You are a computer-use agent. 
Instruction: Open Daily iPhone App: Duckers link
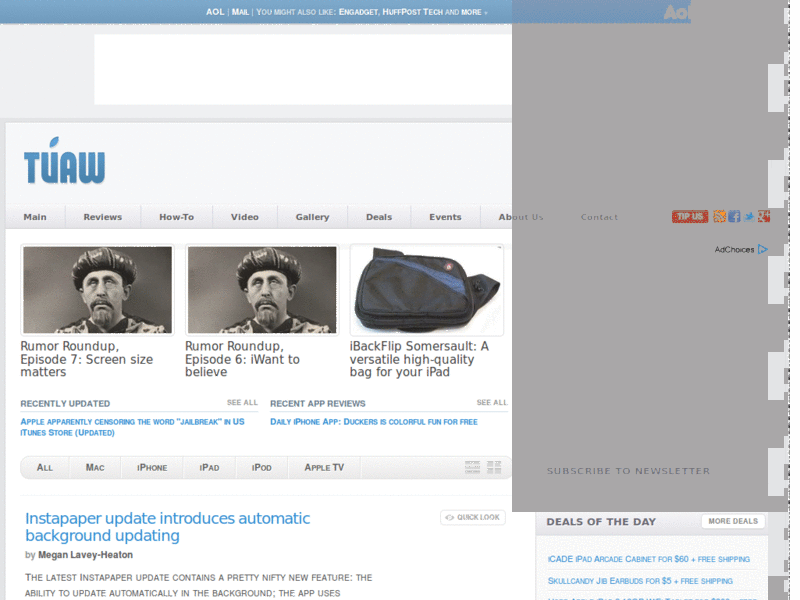click(374, 422)
